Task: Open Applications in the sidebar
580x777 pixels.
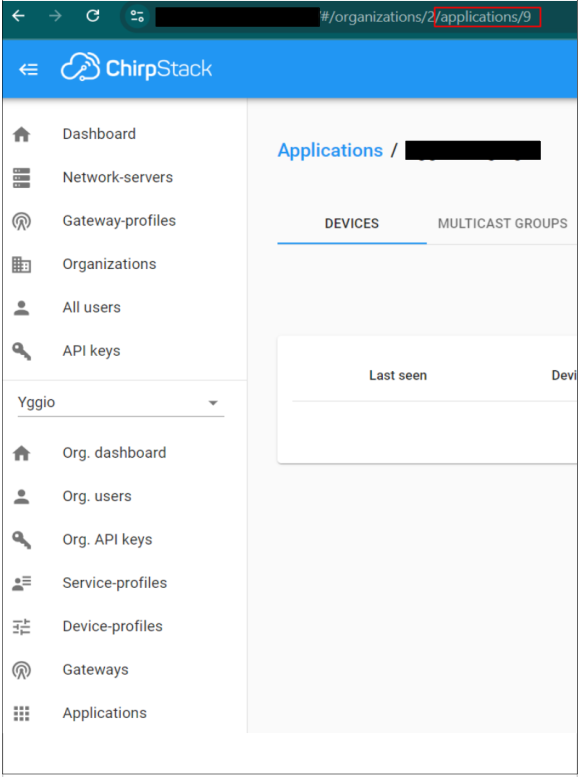Action: [104, 713]
